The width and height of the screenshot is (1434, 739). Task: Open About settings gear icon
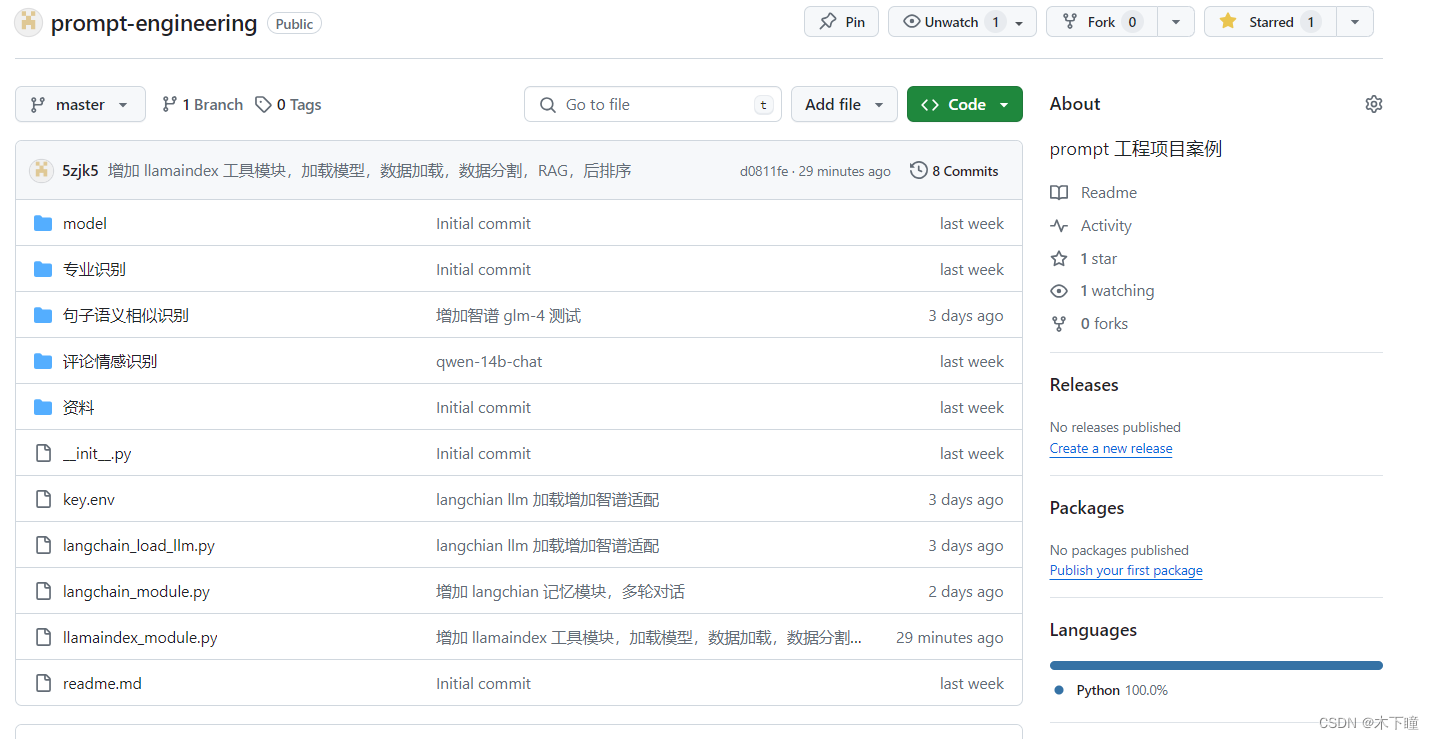click(1374, 104)
